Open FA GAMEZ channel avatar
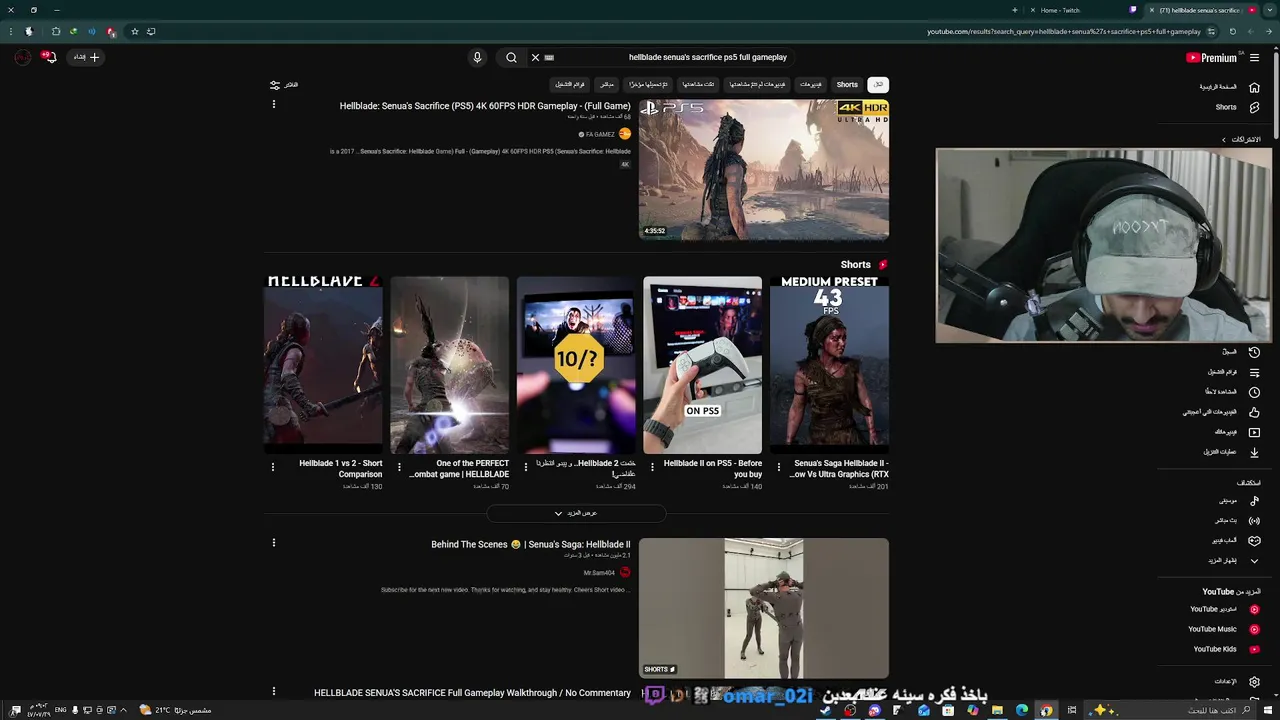Image resolution: width=1280 pixels, height=720 pixels. click(x=625, y=134)
